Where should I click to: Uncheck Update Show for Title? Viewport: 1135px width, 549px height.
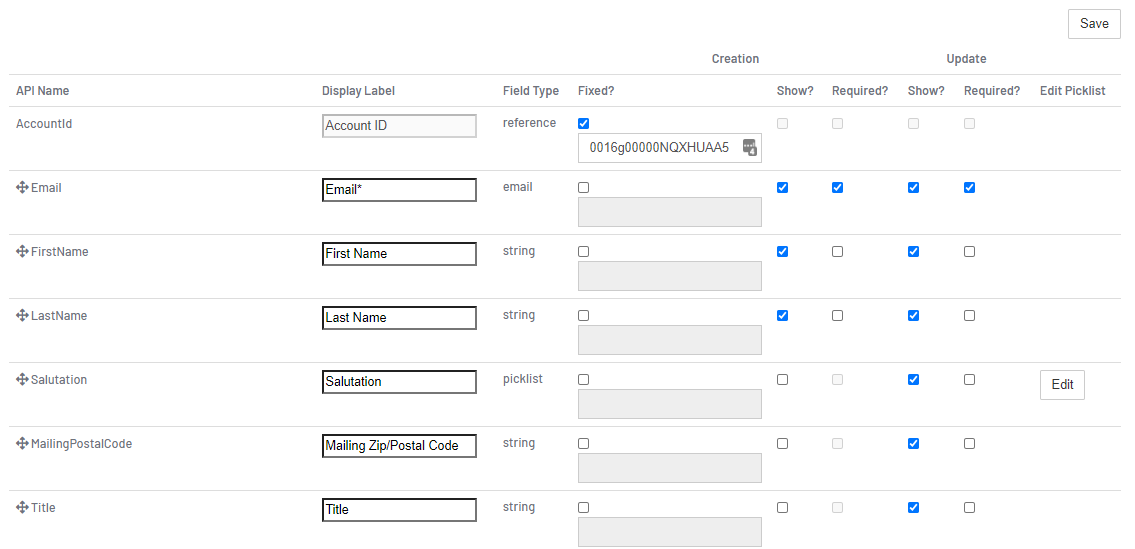[x=914, y=507]
